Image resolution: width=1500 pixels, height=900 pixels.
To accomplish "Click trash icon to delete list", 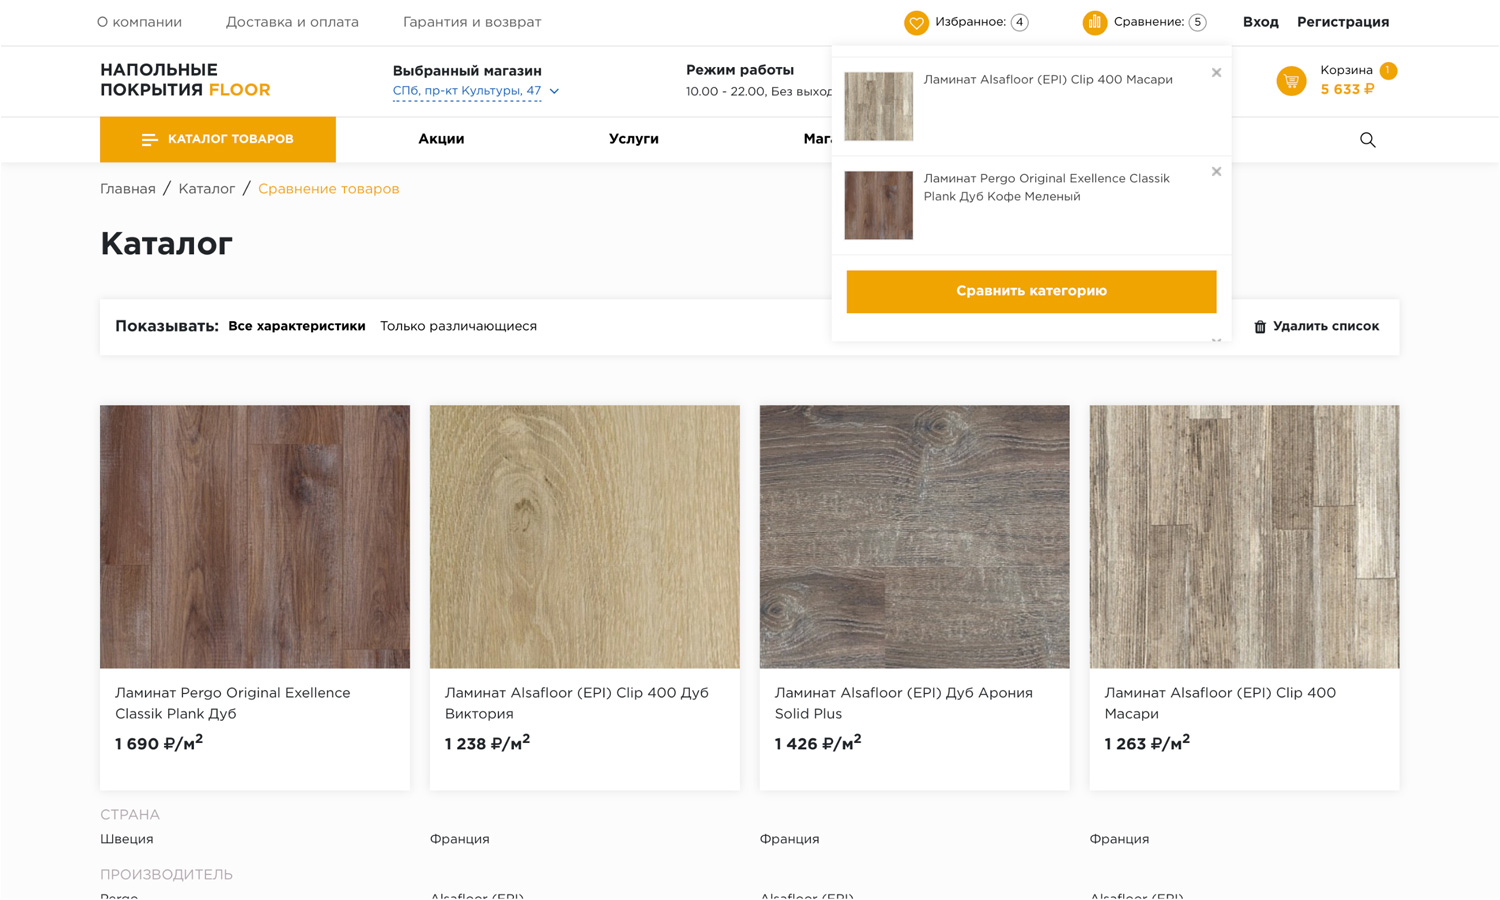I will 1260,327.
